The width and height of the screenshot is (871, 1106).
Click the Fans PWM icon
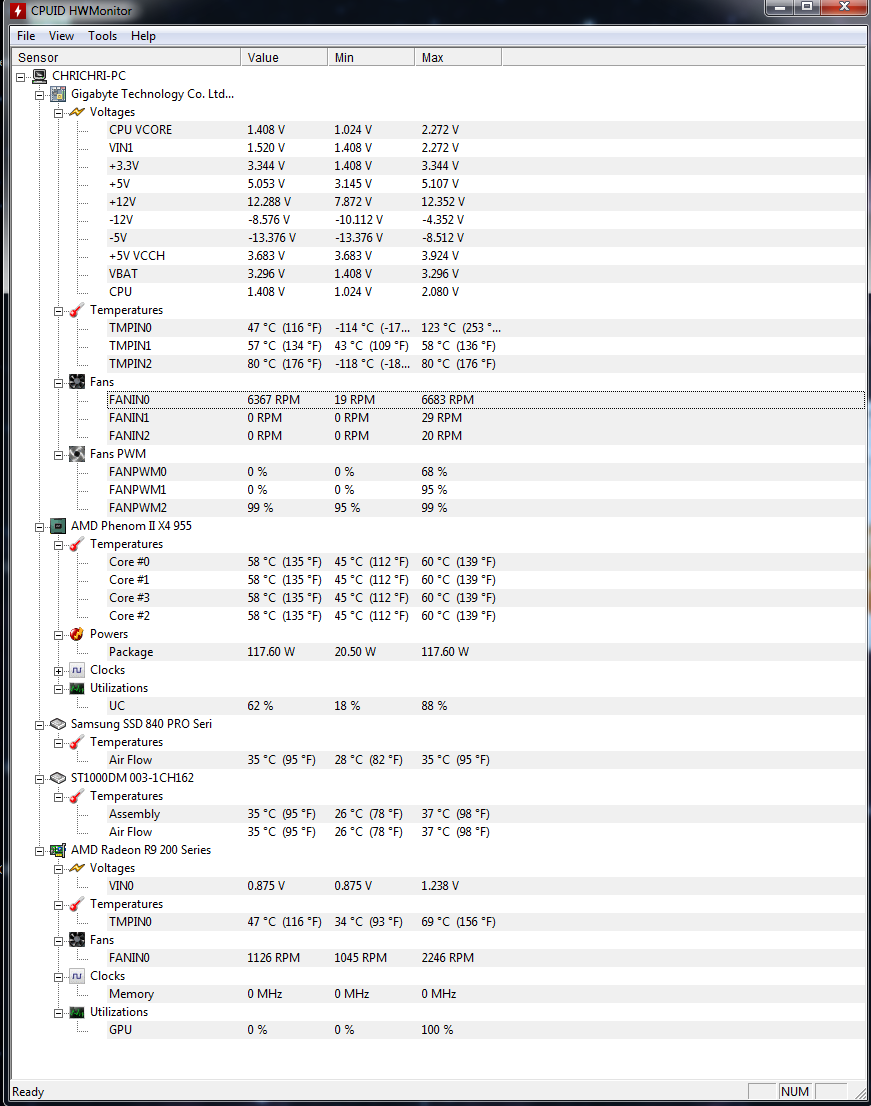(77, 454)
